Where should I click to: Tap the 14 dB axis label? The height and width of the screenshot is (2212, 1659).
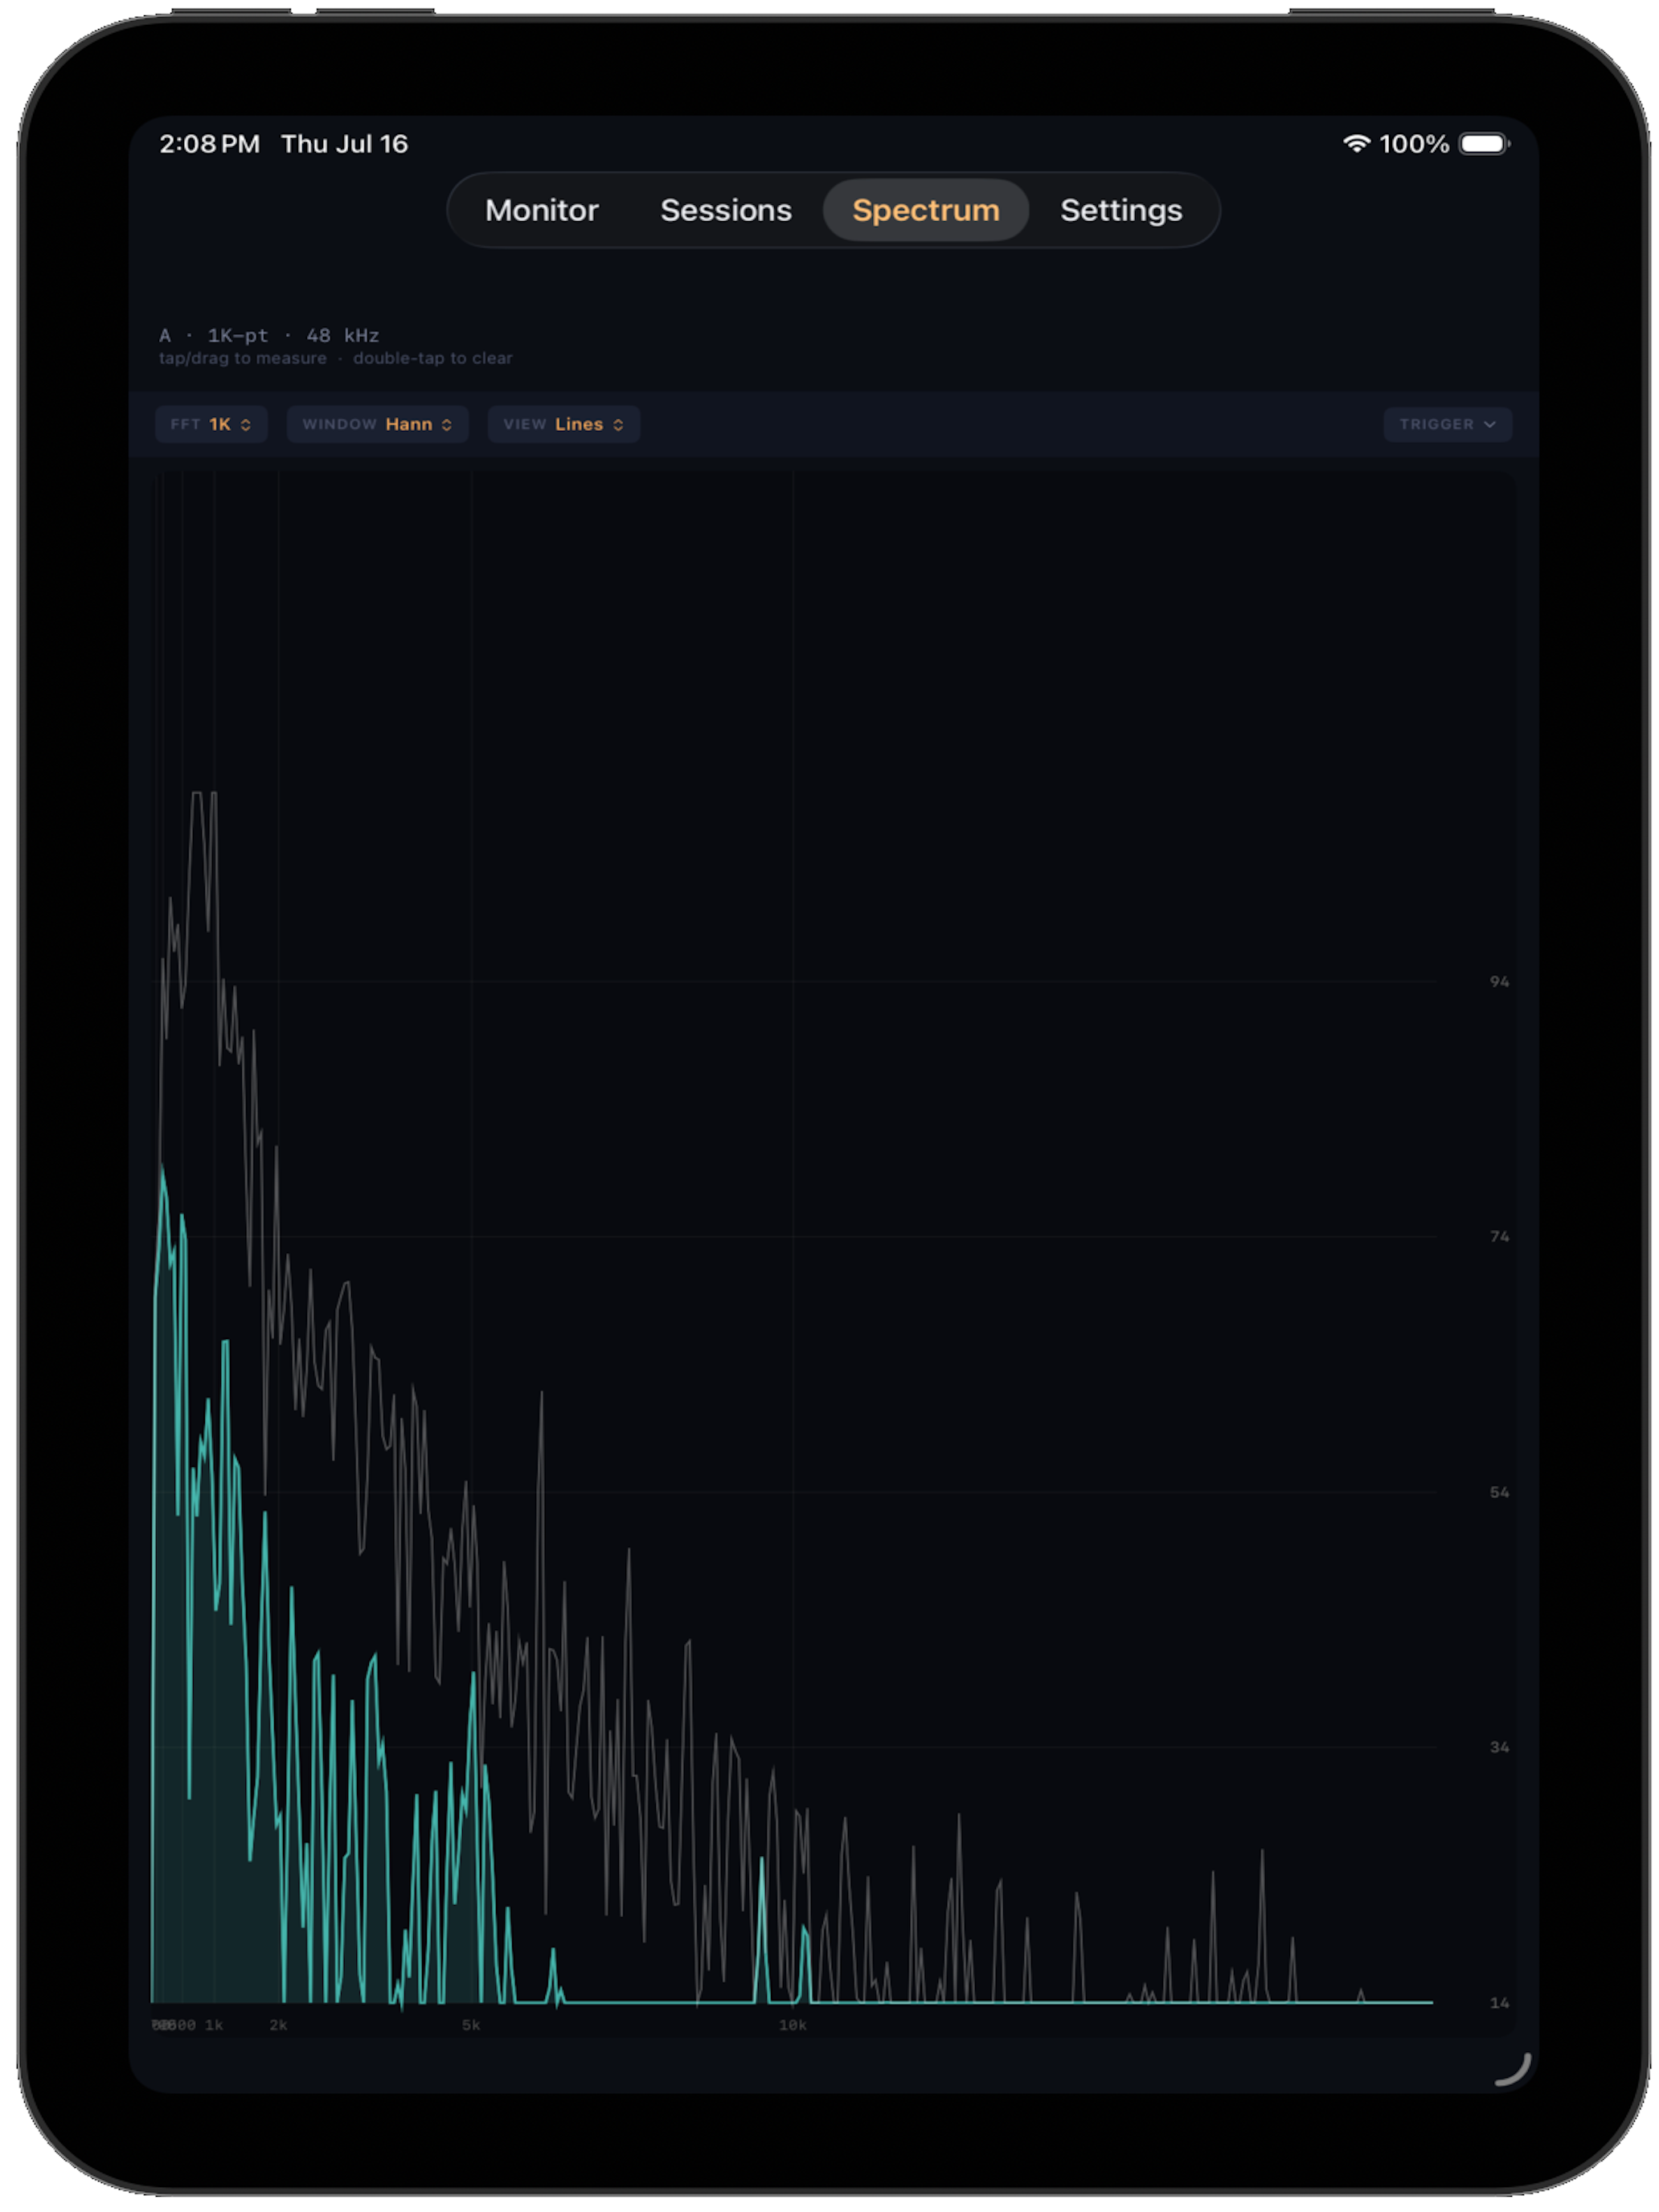(1498, 2002)
